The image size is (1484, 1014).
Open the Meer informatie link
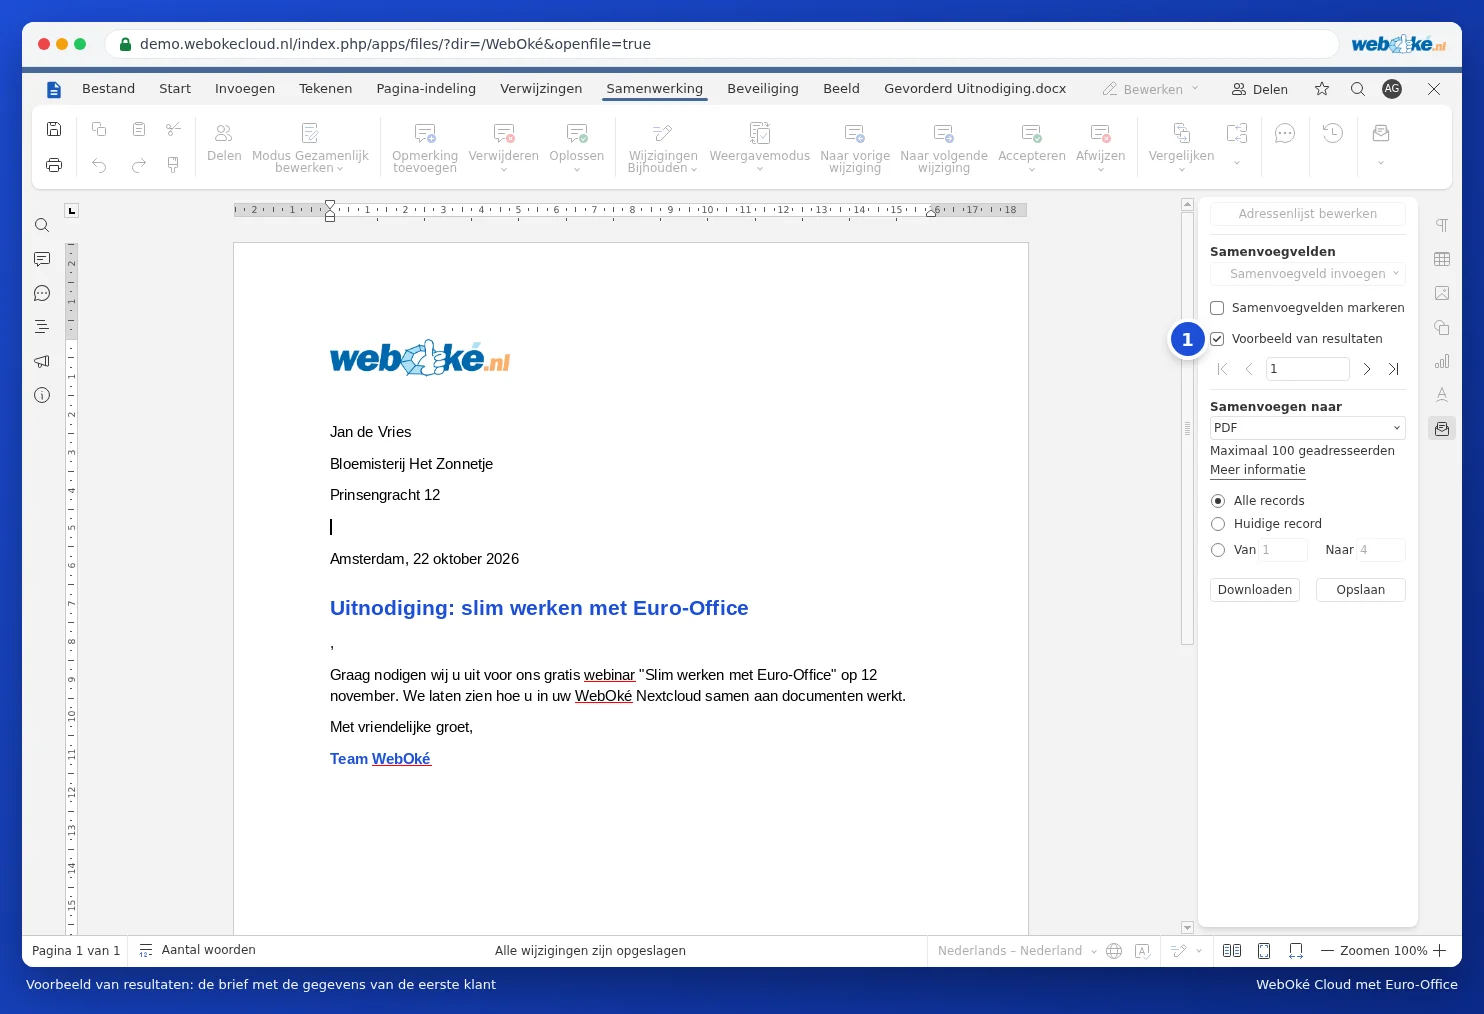tap(1258, 470)
